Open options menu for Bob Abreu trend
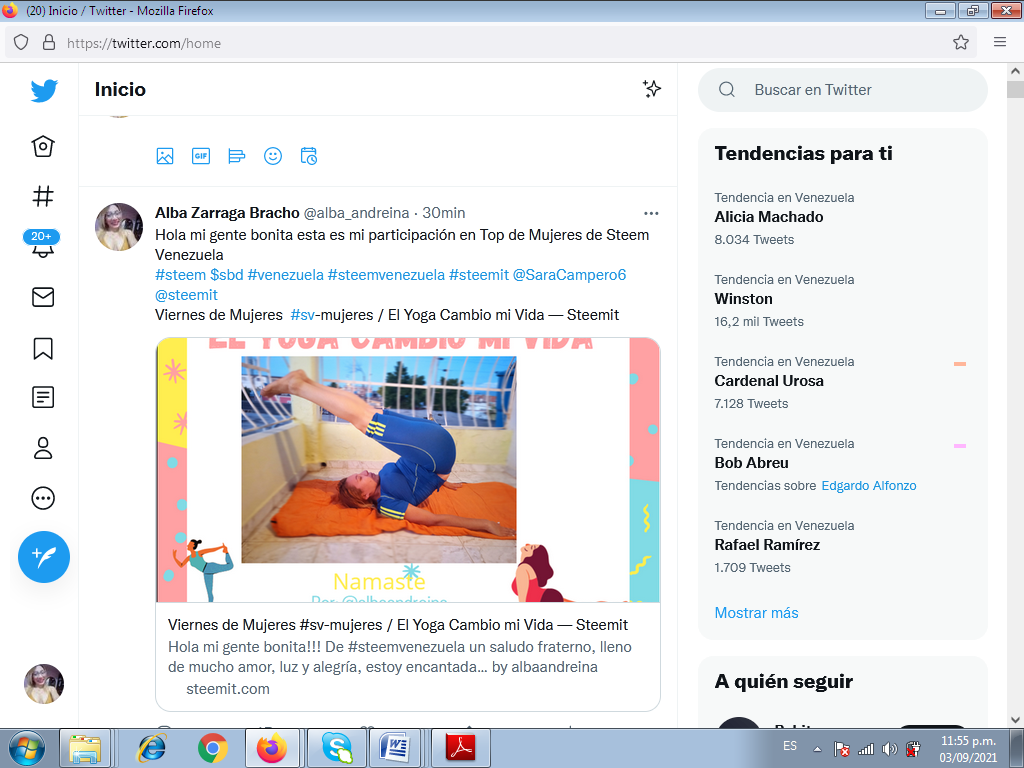 point(959,446)
